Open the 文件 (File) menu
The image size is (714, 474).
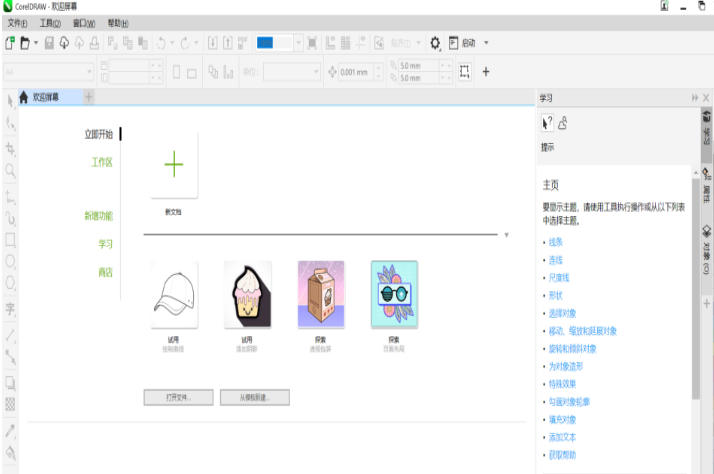coord(17,21)
